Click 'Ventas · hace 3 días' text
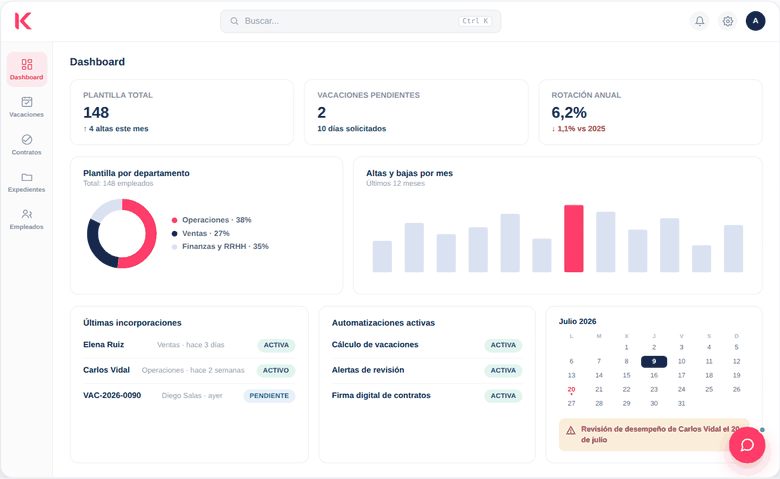 point(191,345)
